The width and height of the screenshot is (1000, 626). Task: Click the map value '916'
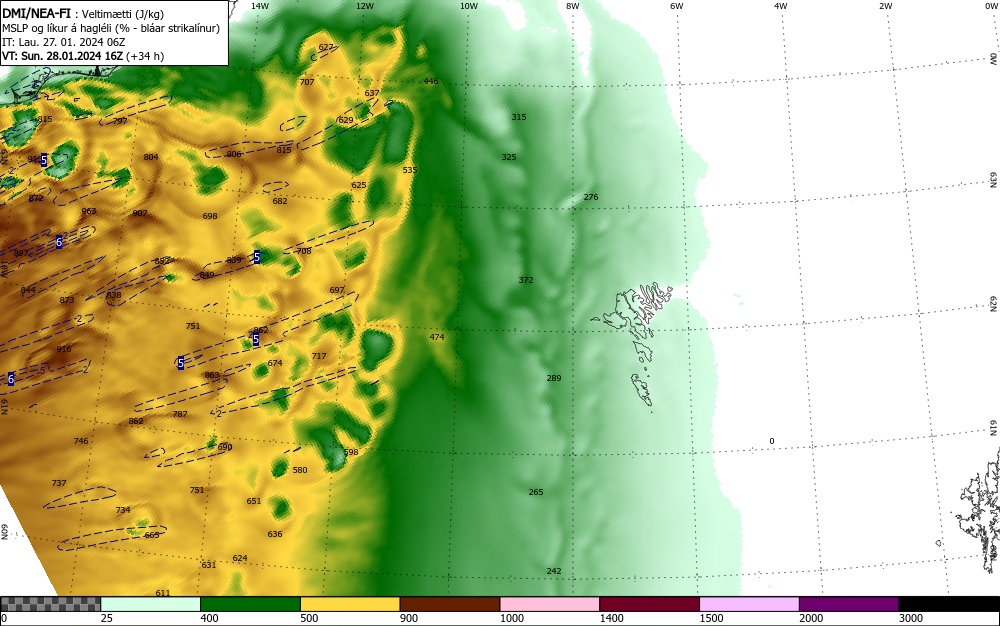coord(64,349)
